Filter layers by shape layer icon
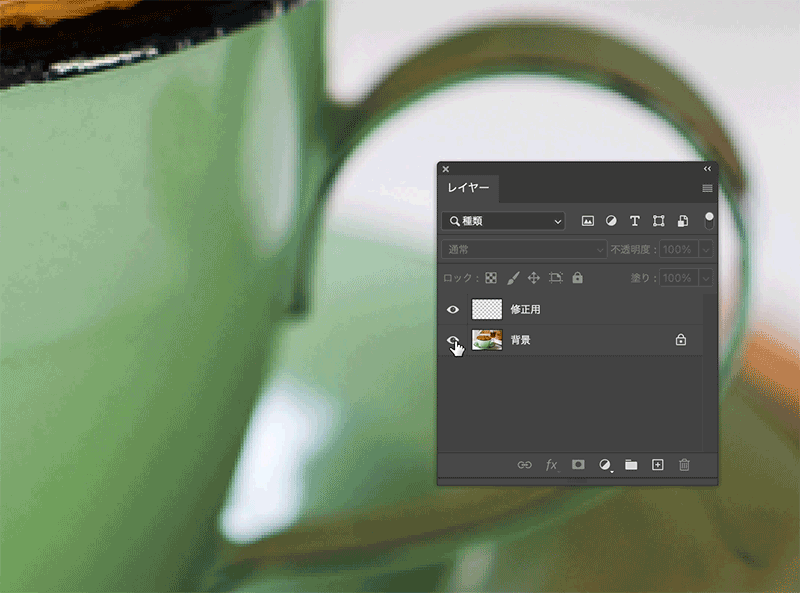The width and height of the screenshot is (800, 593). 659,221
